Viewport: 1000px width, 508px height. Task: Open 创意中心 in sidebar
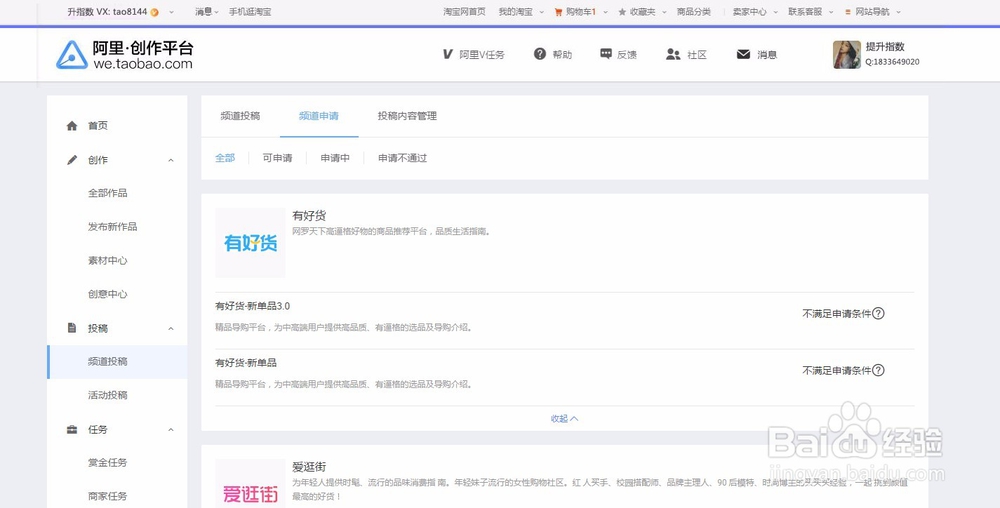click(x=108, y=294)
